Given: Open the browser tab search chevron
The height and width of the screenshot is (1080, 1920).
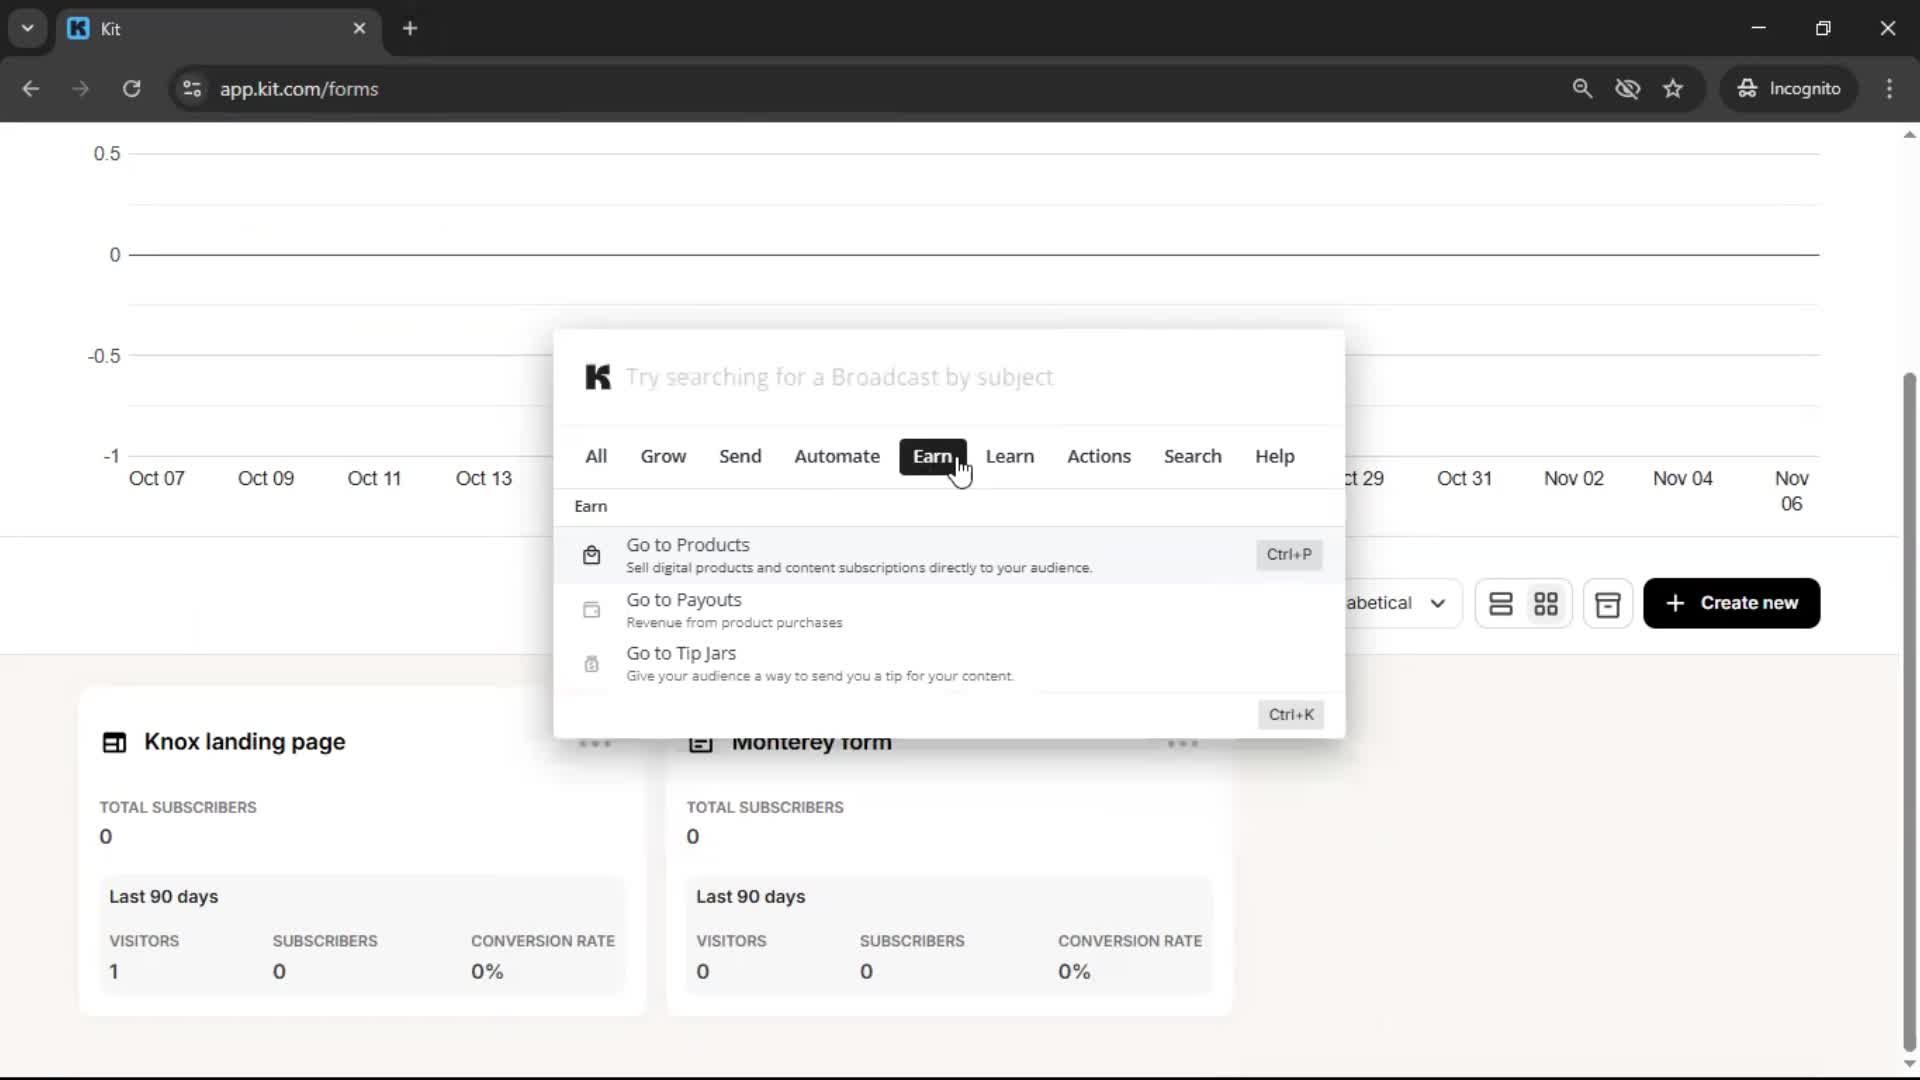Looking at the screenshot, I should 27,28.
